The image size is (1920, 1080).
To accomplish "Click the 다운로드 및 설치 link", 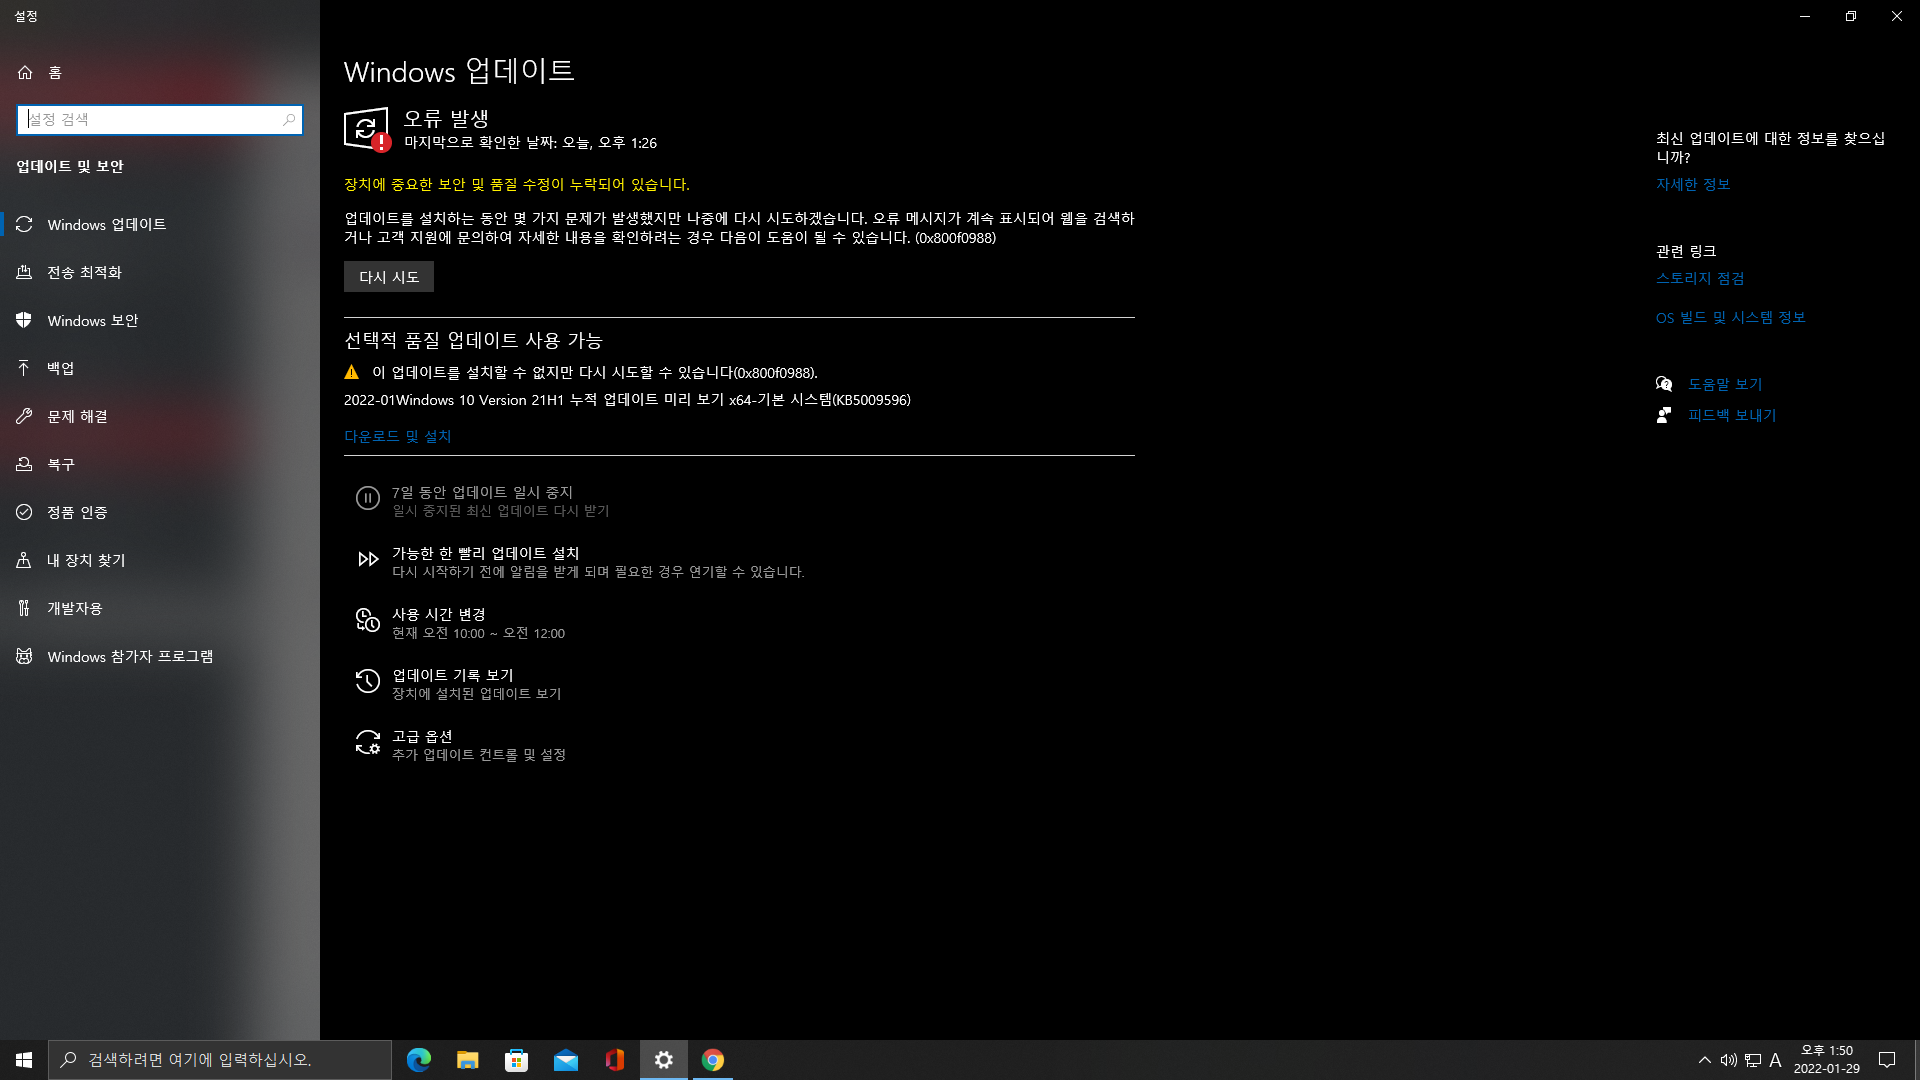I will [398, 437].
